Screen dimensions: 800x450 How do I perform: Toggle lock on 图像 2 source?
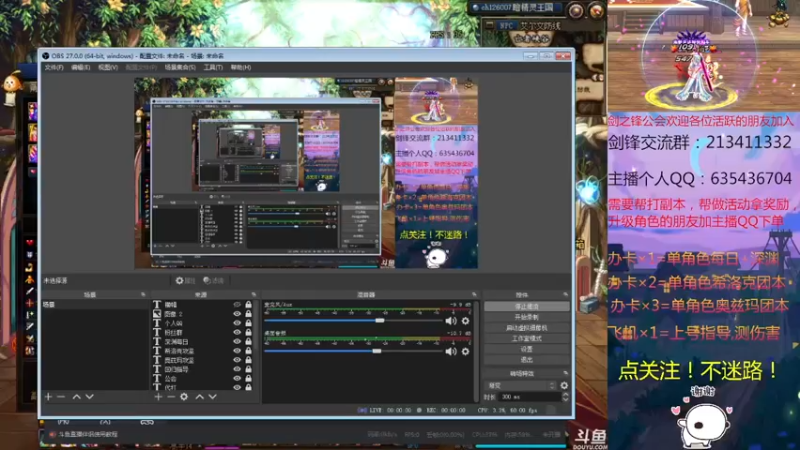point(248,314)
